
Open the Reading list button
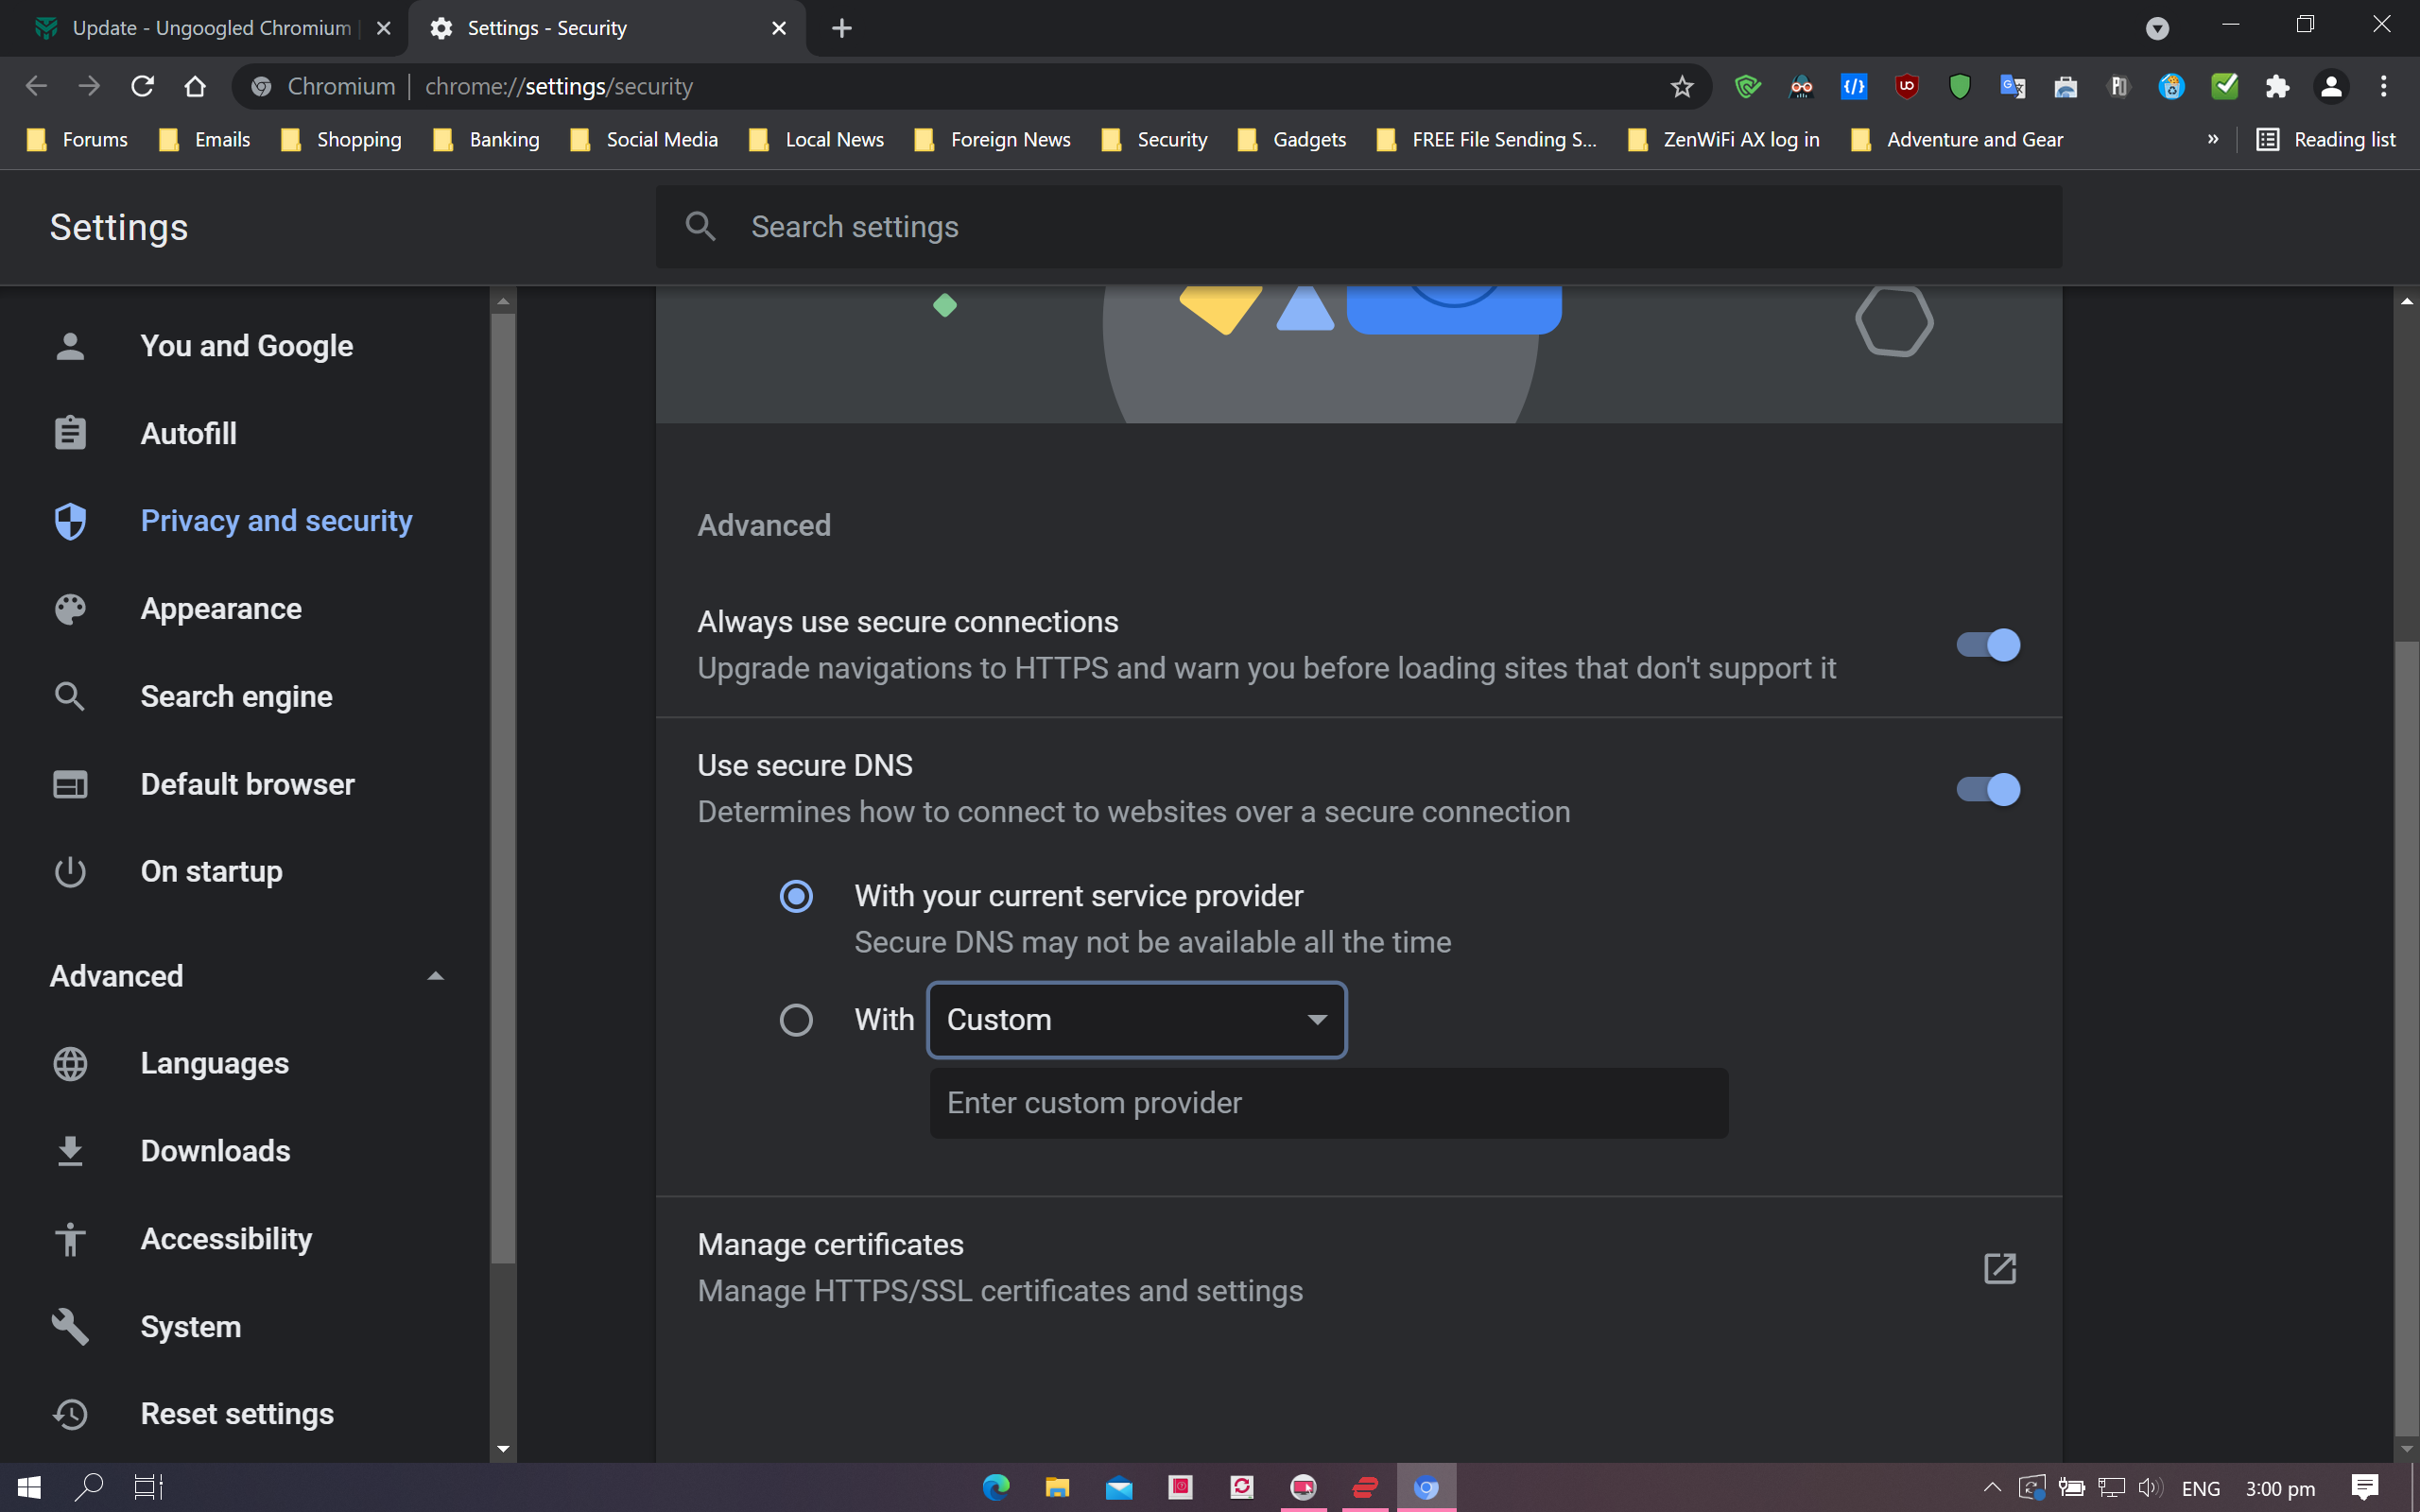[2326, 139]
